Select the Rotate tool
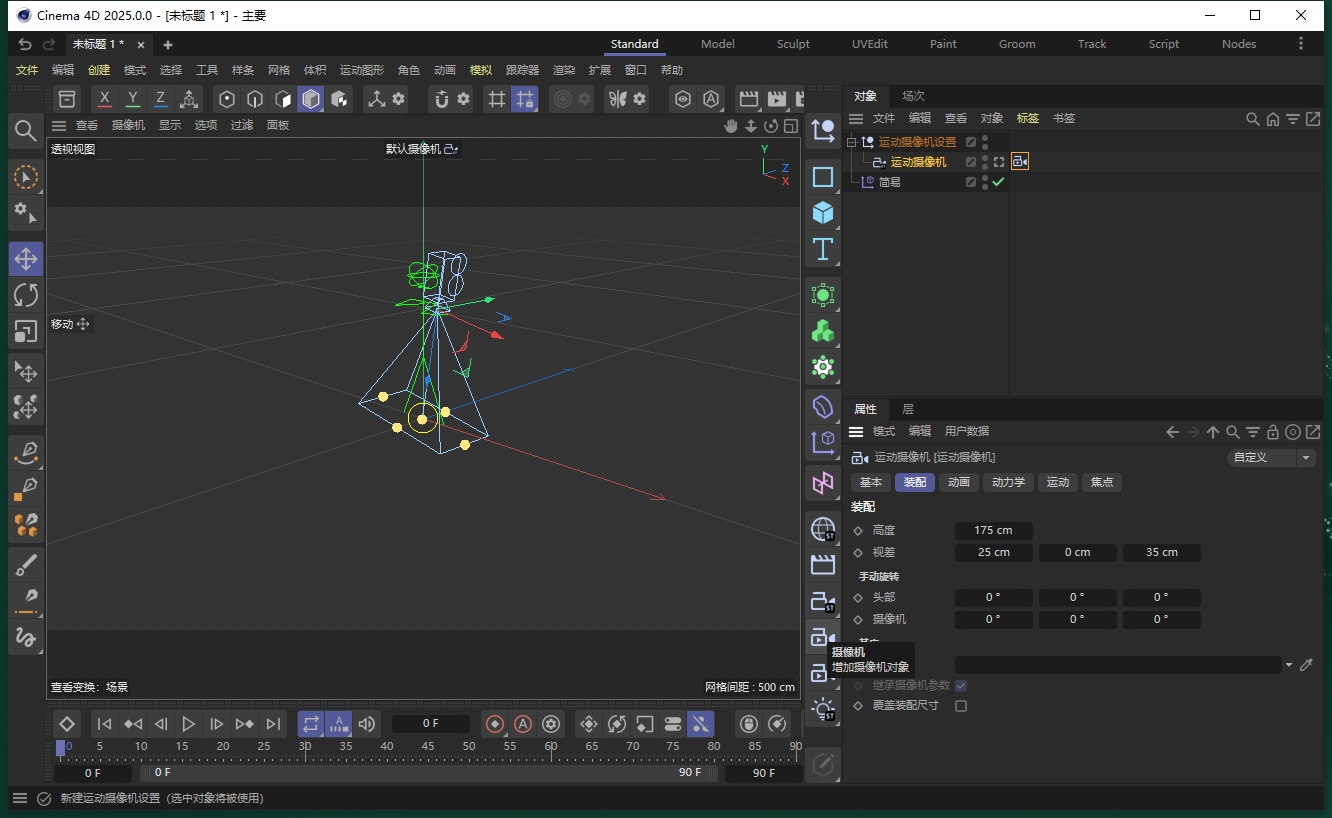 pos(26,294)
